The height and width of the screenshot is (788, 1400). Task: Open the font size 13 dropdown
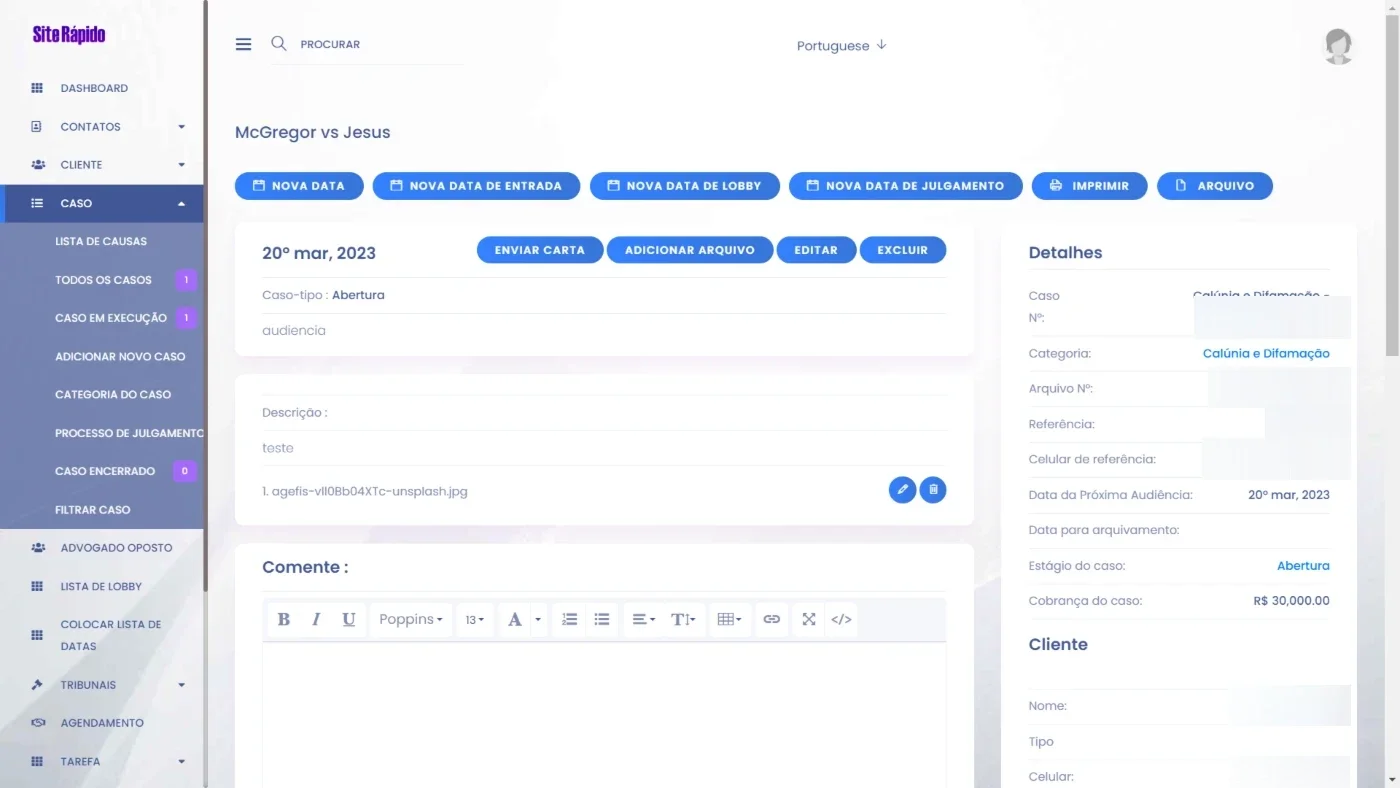[x=475, y=619]
